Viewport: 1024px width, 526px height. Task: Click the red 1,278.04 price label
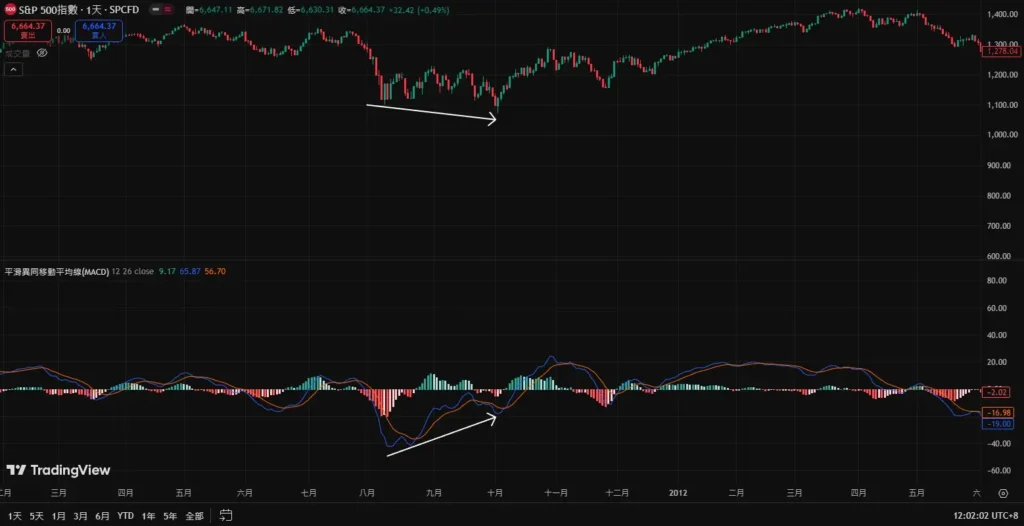1001,51
